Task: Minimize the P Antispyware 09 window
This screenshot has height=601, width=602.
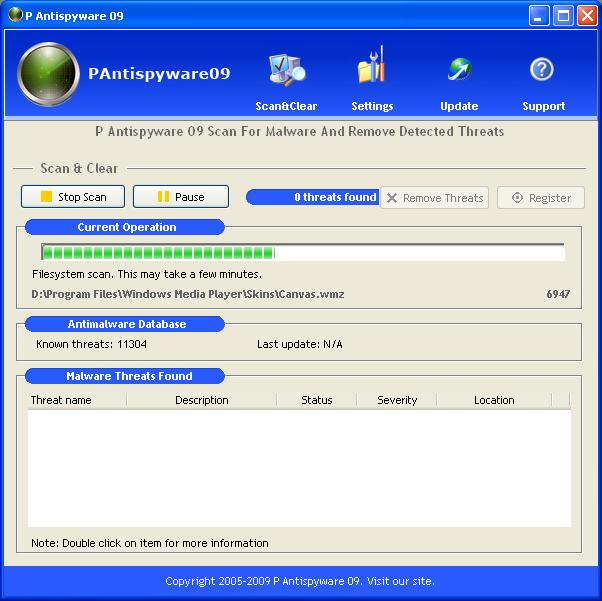Action: click(540, 15)
